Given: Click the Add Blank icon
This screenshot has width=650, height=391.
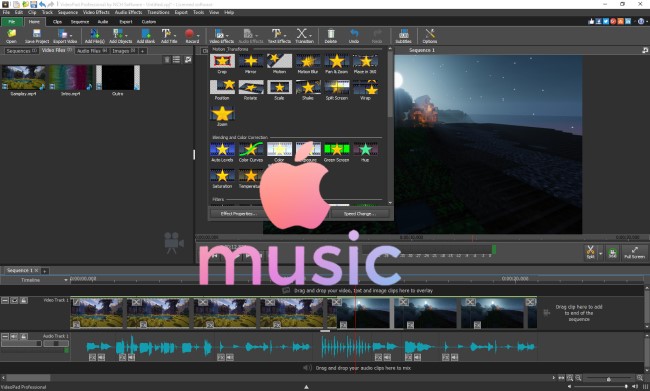Looking at the screenshot, I should [x=146, y=35].
